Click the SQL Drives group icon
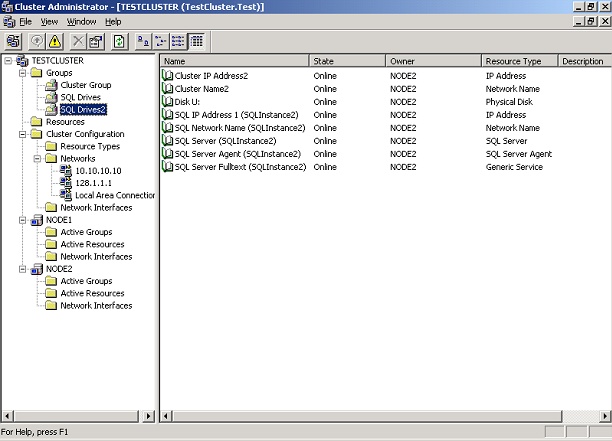 (x=51, y=97)
